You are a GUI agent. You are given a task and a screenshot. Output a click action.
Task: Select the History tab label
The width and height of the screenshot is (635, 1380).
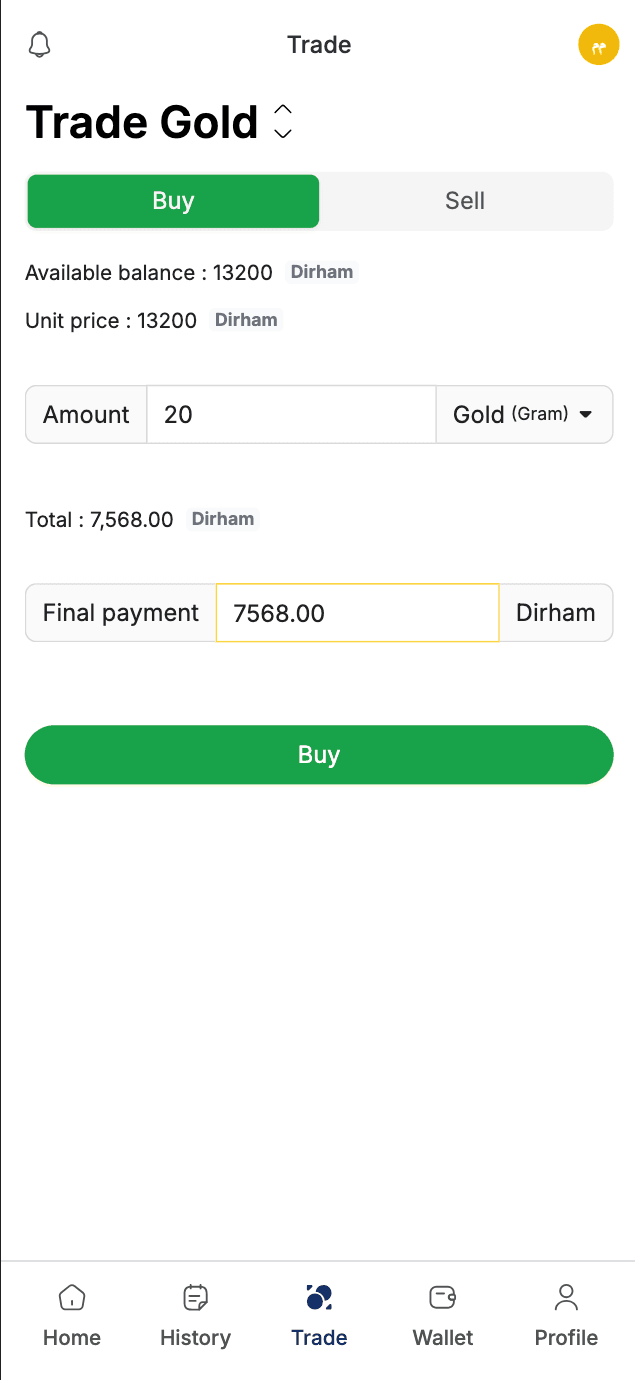pyautogui.click(x=195, y=1338)
